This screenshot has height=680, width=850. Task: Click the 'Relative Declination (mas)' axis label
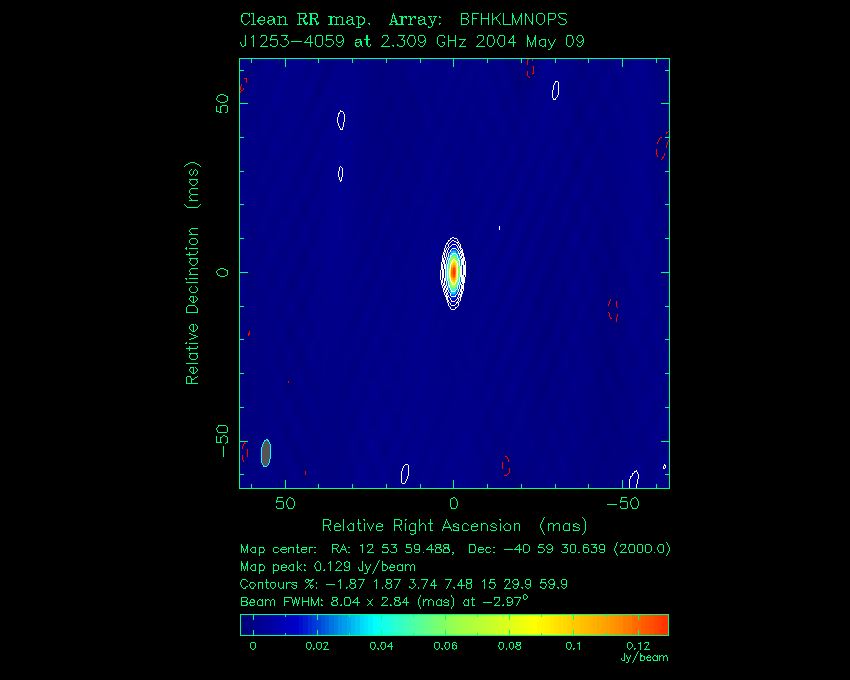pos(192,273)
